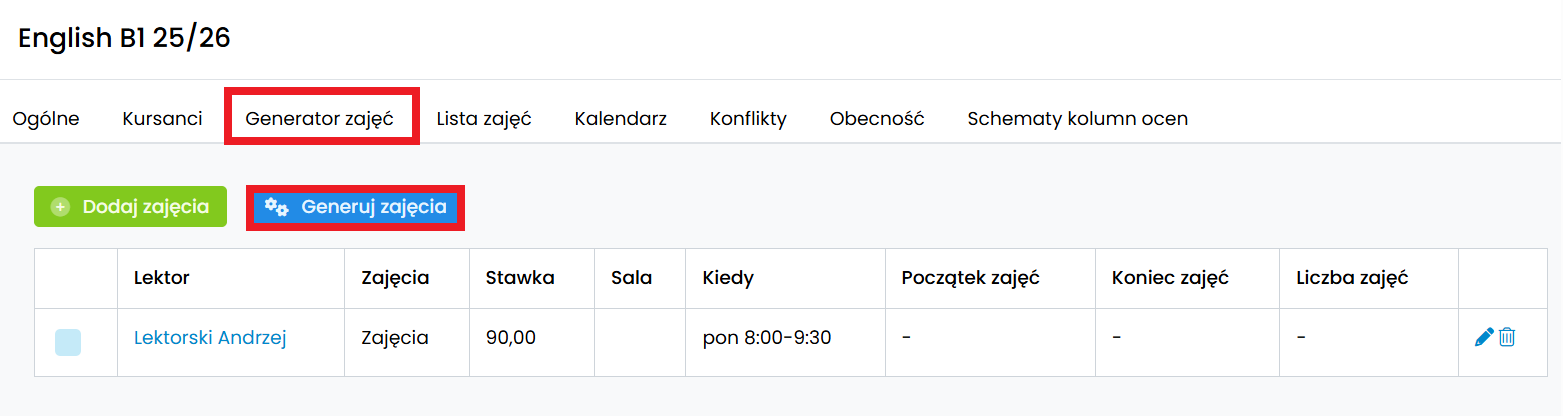Select the Generator zajęć tab
Screen dimensions: 1563x416
point(320,119)
